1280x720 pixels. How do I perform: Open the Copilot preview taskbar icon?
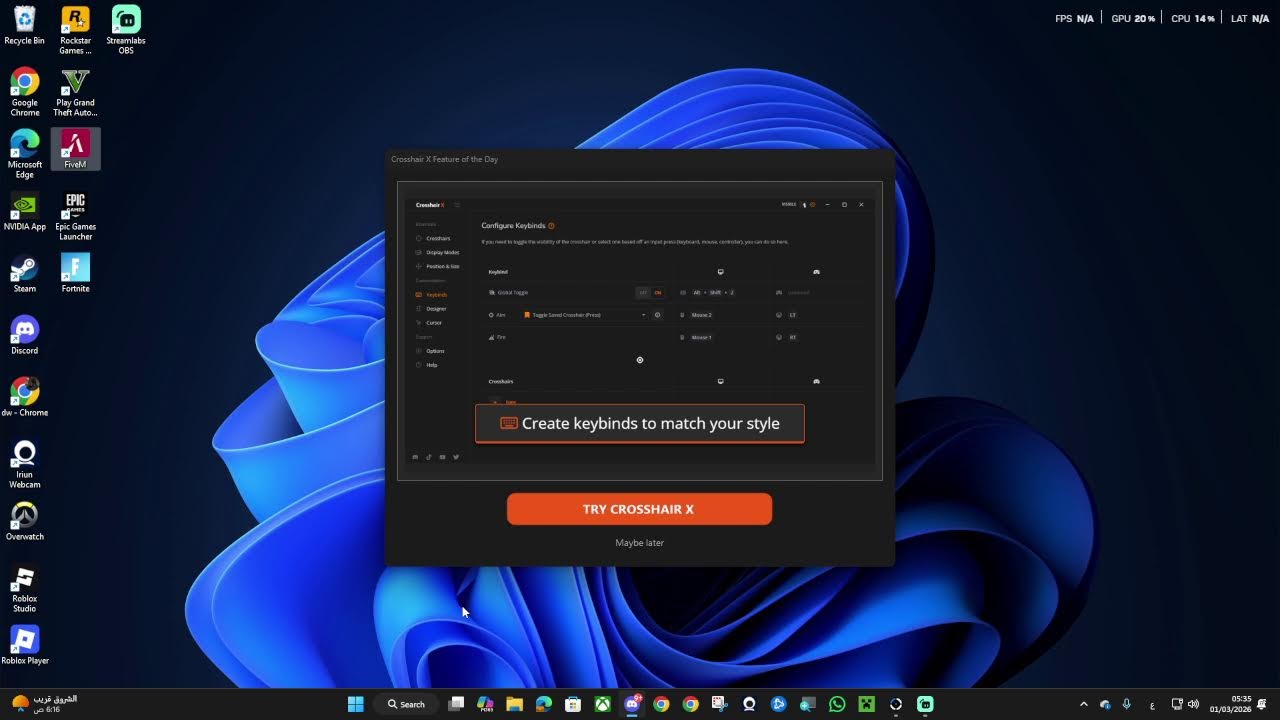tap(485, 704)
